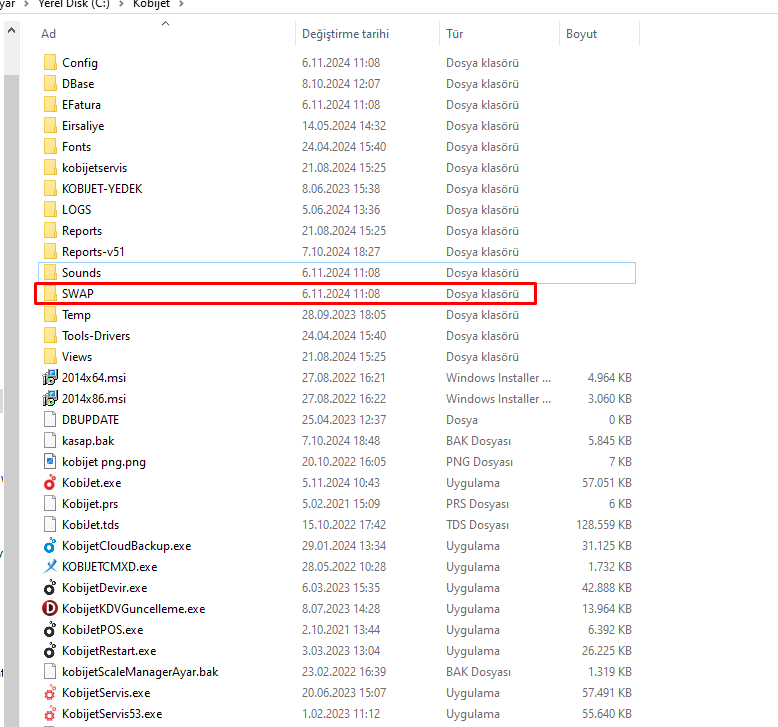Image resolution: width=778 pixels, height=727 pixels.
Task: Click the 4.964 KB size value
Action: [x=610, y=378]
